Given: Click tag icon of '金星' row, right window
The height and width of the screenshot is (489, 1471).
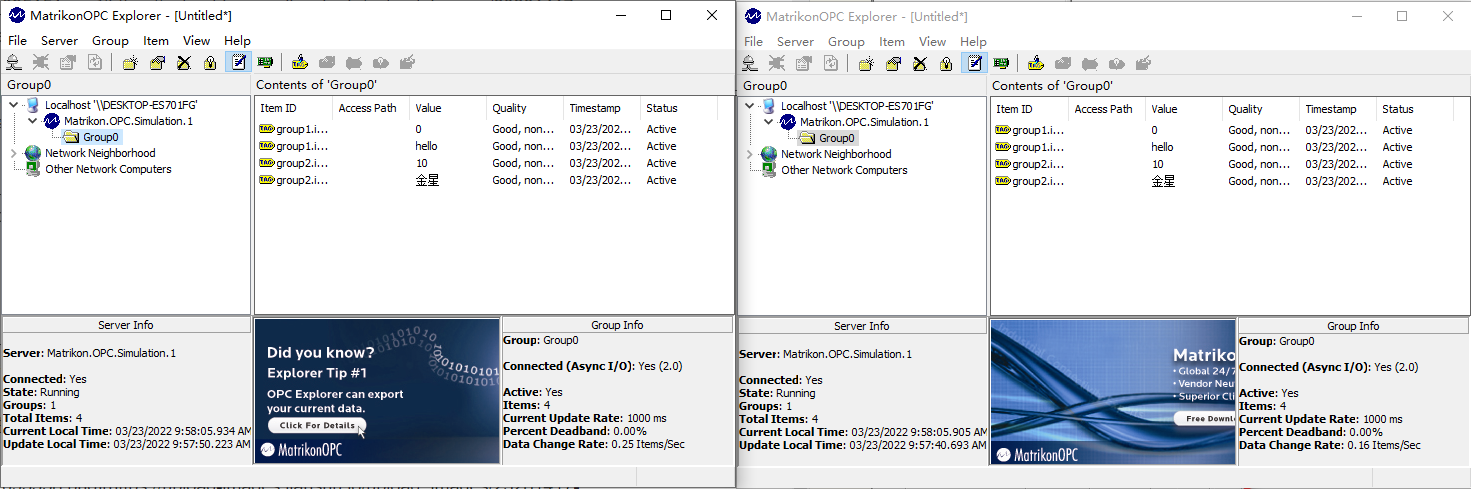Looking at the screenshot, I should click(1002, 181).
